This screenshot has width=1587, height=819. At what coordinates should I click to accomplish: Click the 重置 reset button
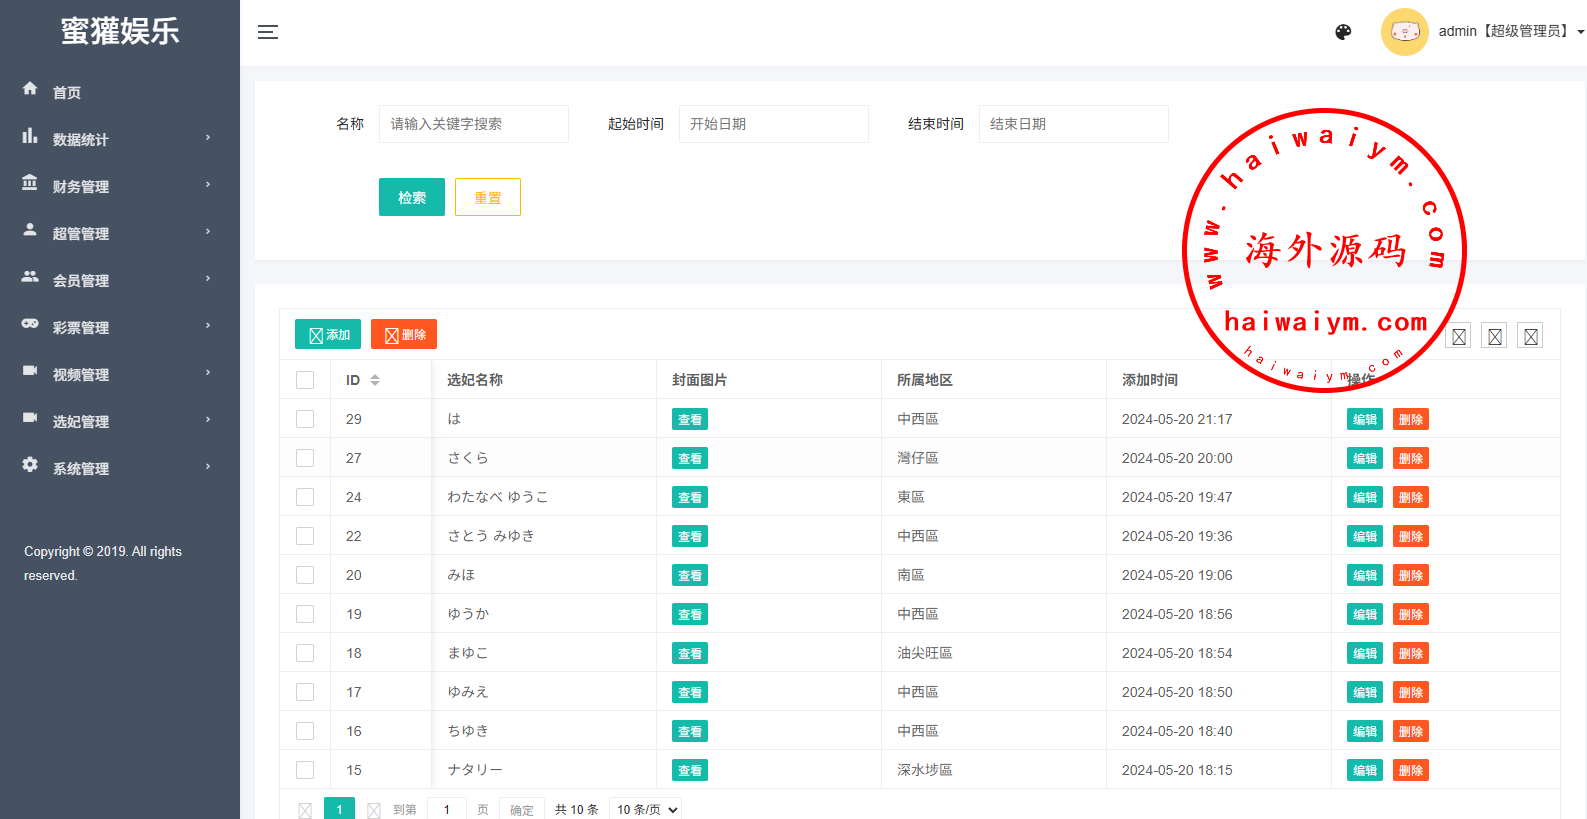point(487,197)
